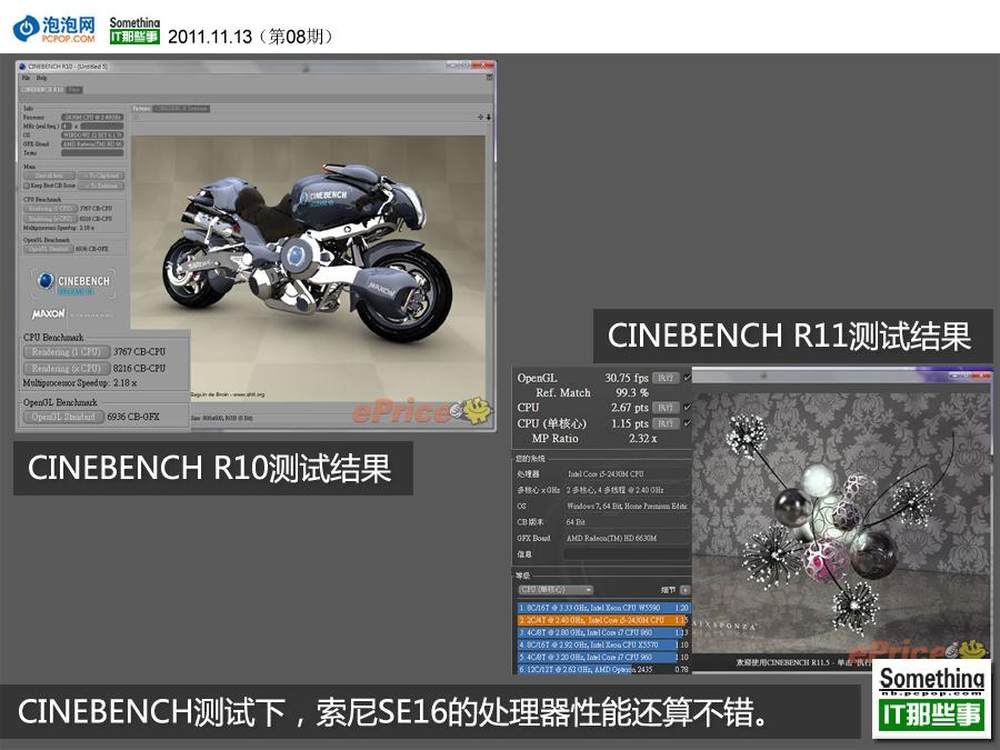Click the 'CINEBENCH R10测试结果' caption
Screen dimensions: 1000x750
click(209, 468)
